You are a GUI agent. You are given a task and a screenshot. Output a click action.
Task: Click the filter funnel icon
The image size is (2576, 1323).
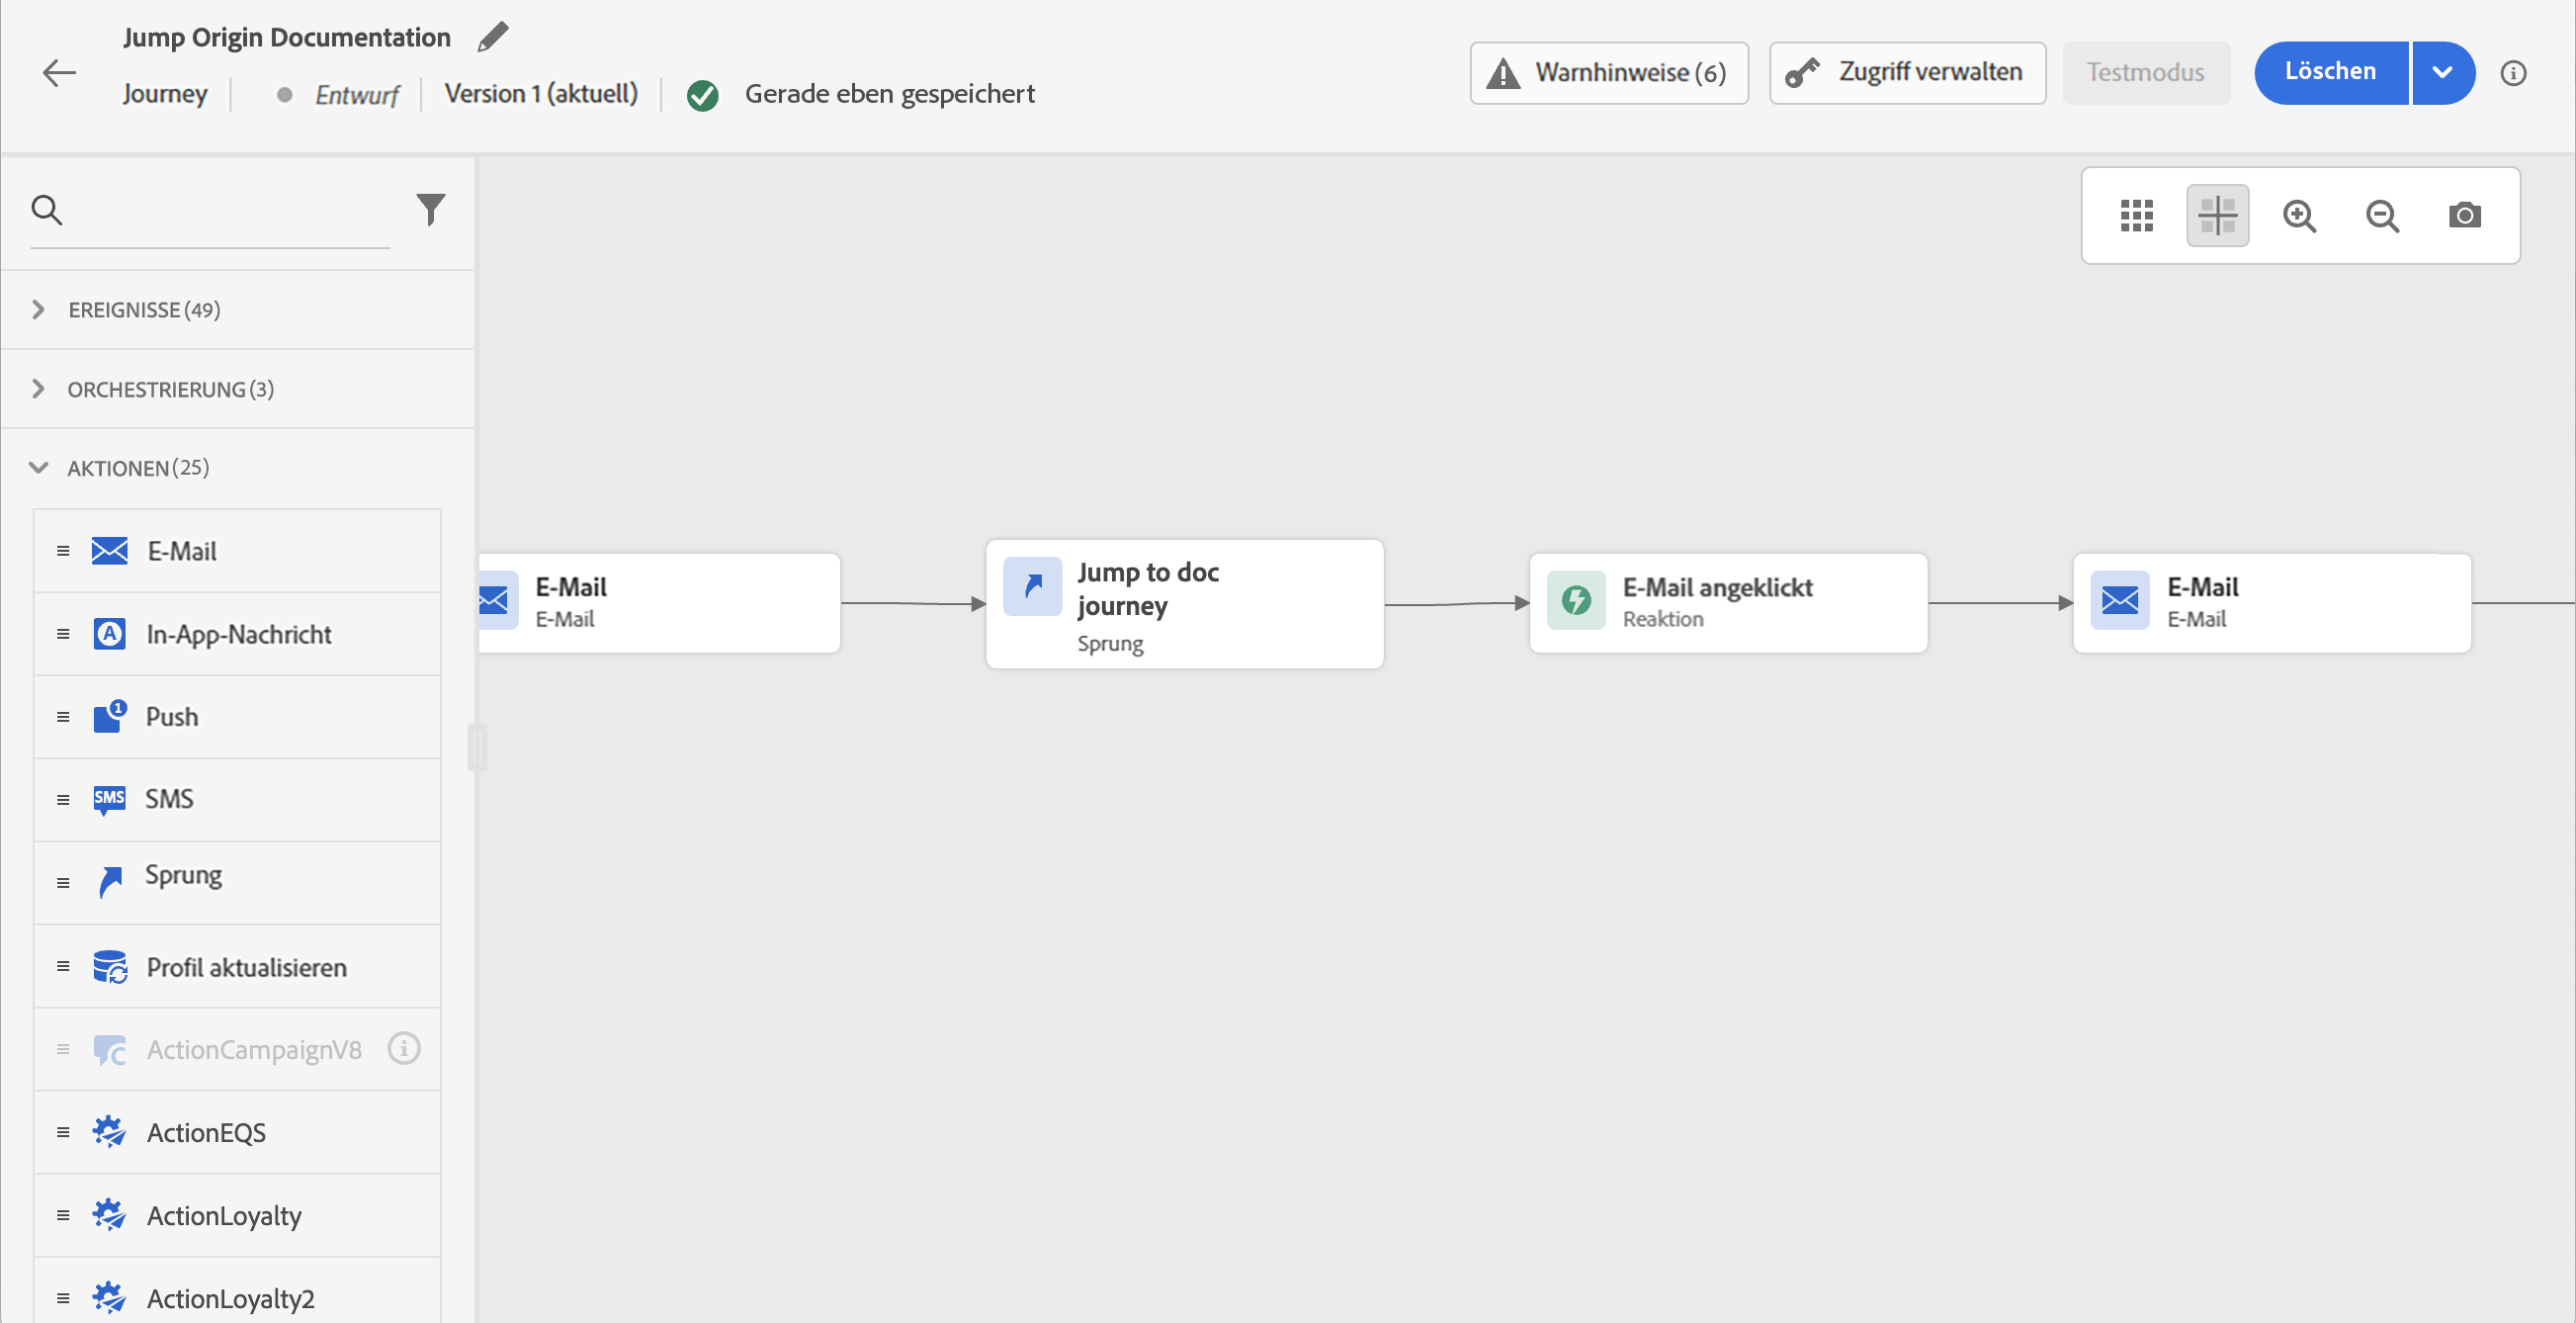tap(430, 209)
